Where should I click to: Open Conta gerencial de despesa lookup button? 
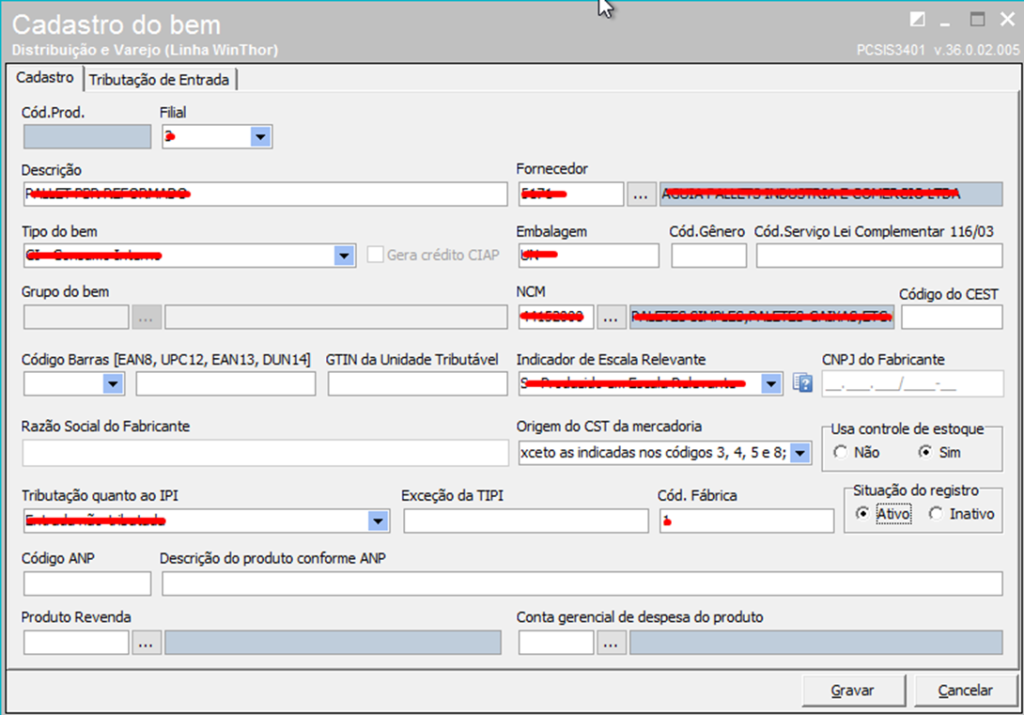click(611, 643)
